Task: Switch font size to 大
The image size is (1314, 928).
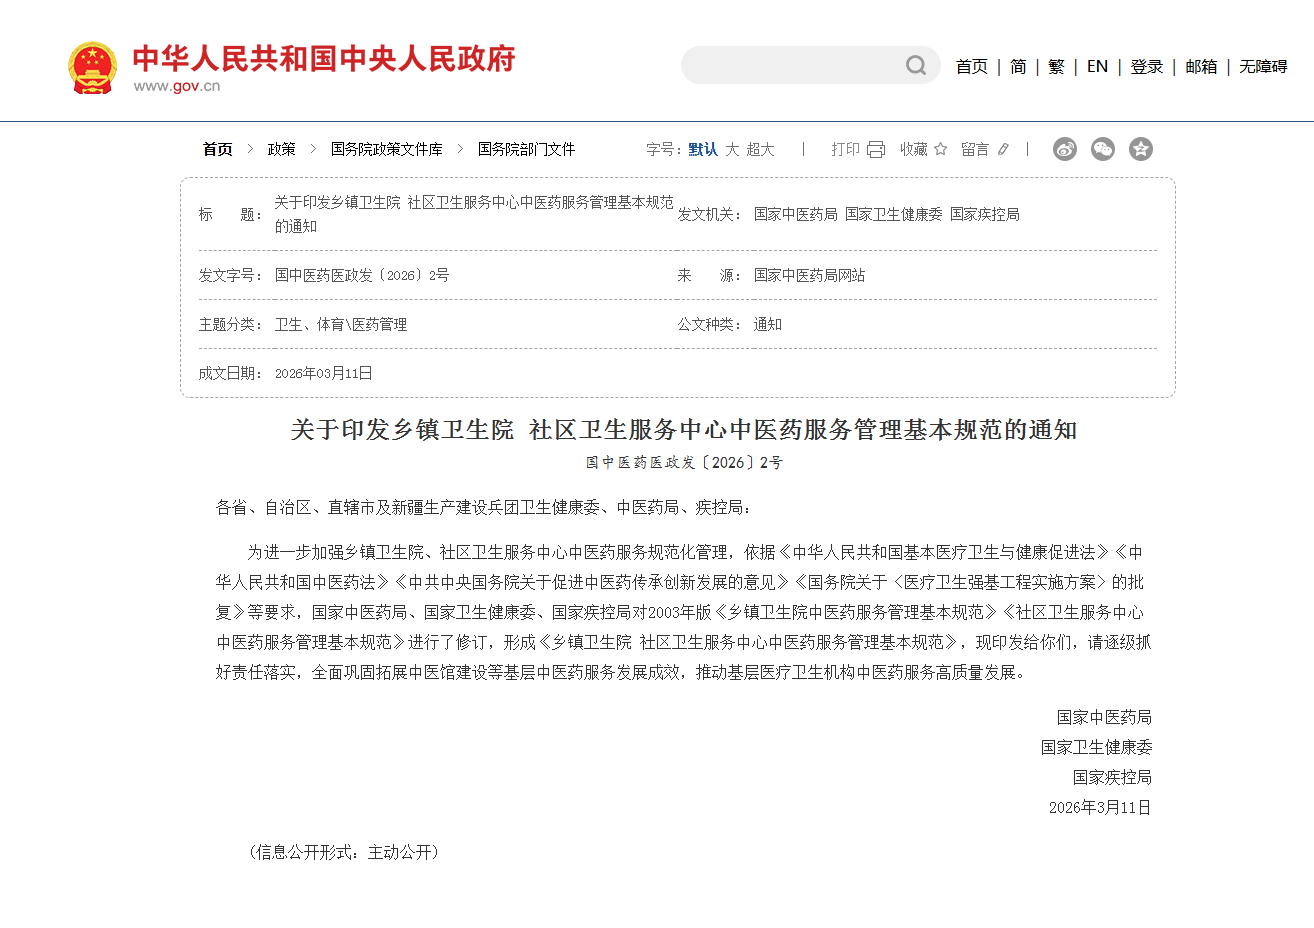Action: click(732, 149)
